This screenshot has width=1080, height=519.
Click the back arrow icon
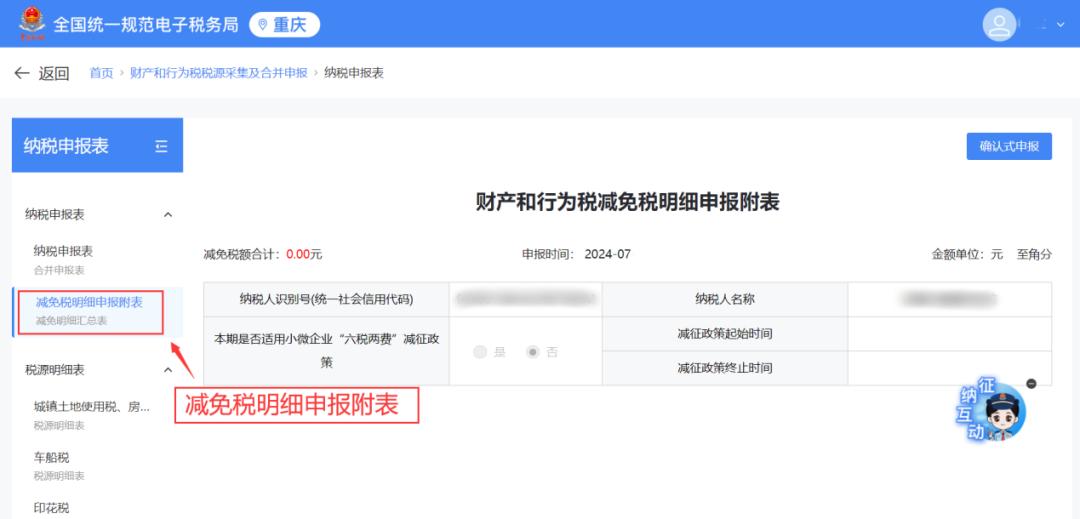click(22, 73)
